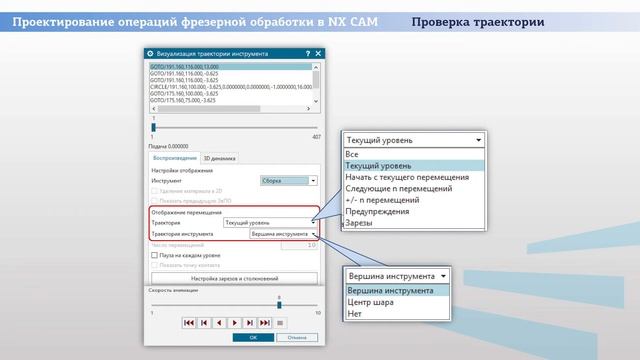Select the CIRCLE/191.160,100.000 row
The image size is (640, 360).
[x=231, y=87]
